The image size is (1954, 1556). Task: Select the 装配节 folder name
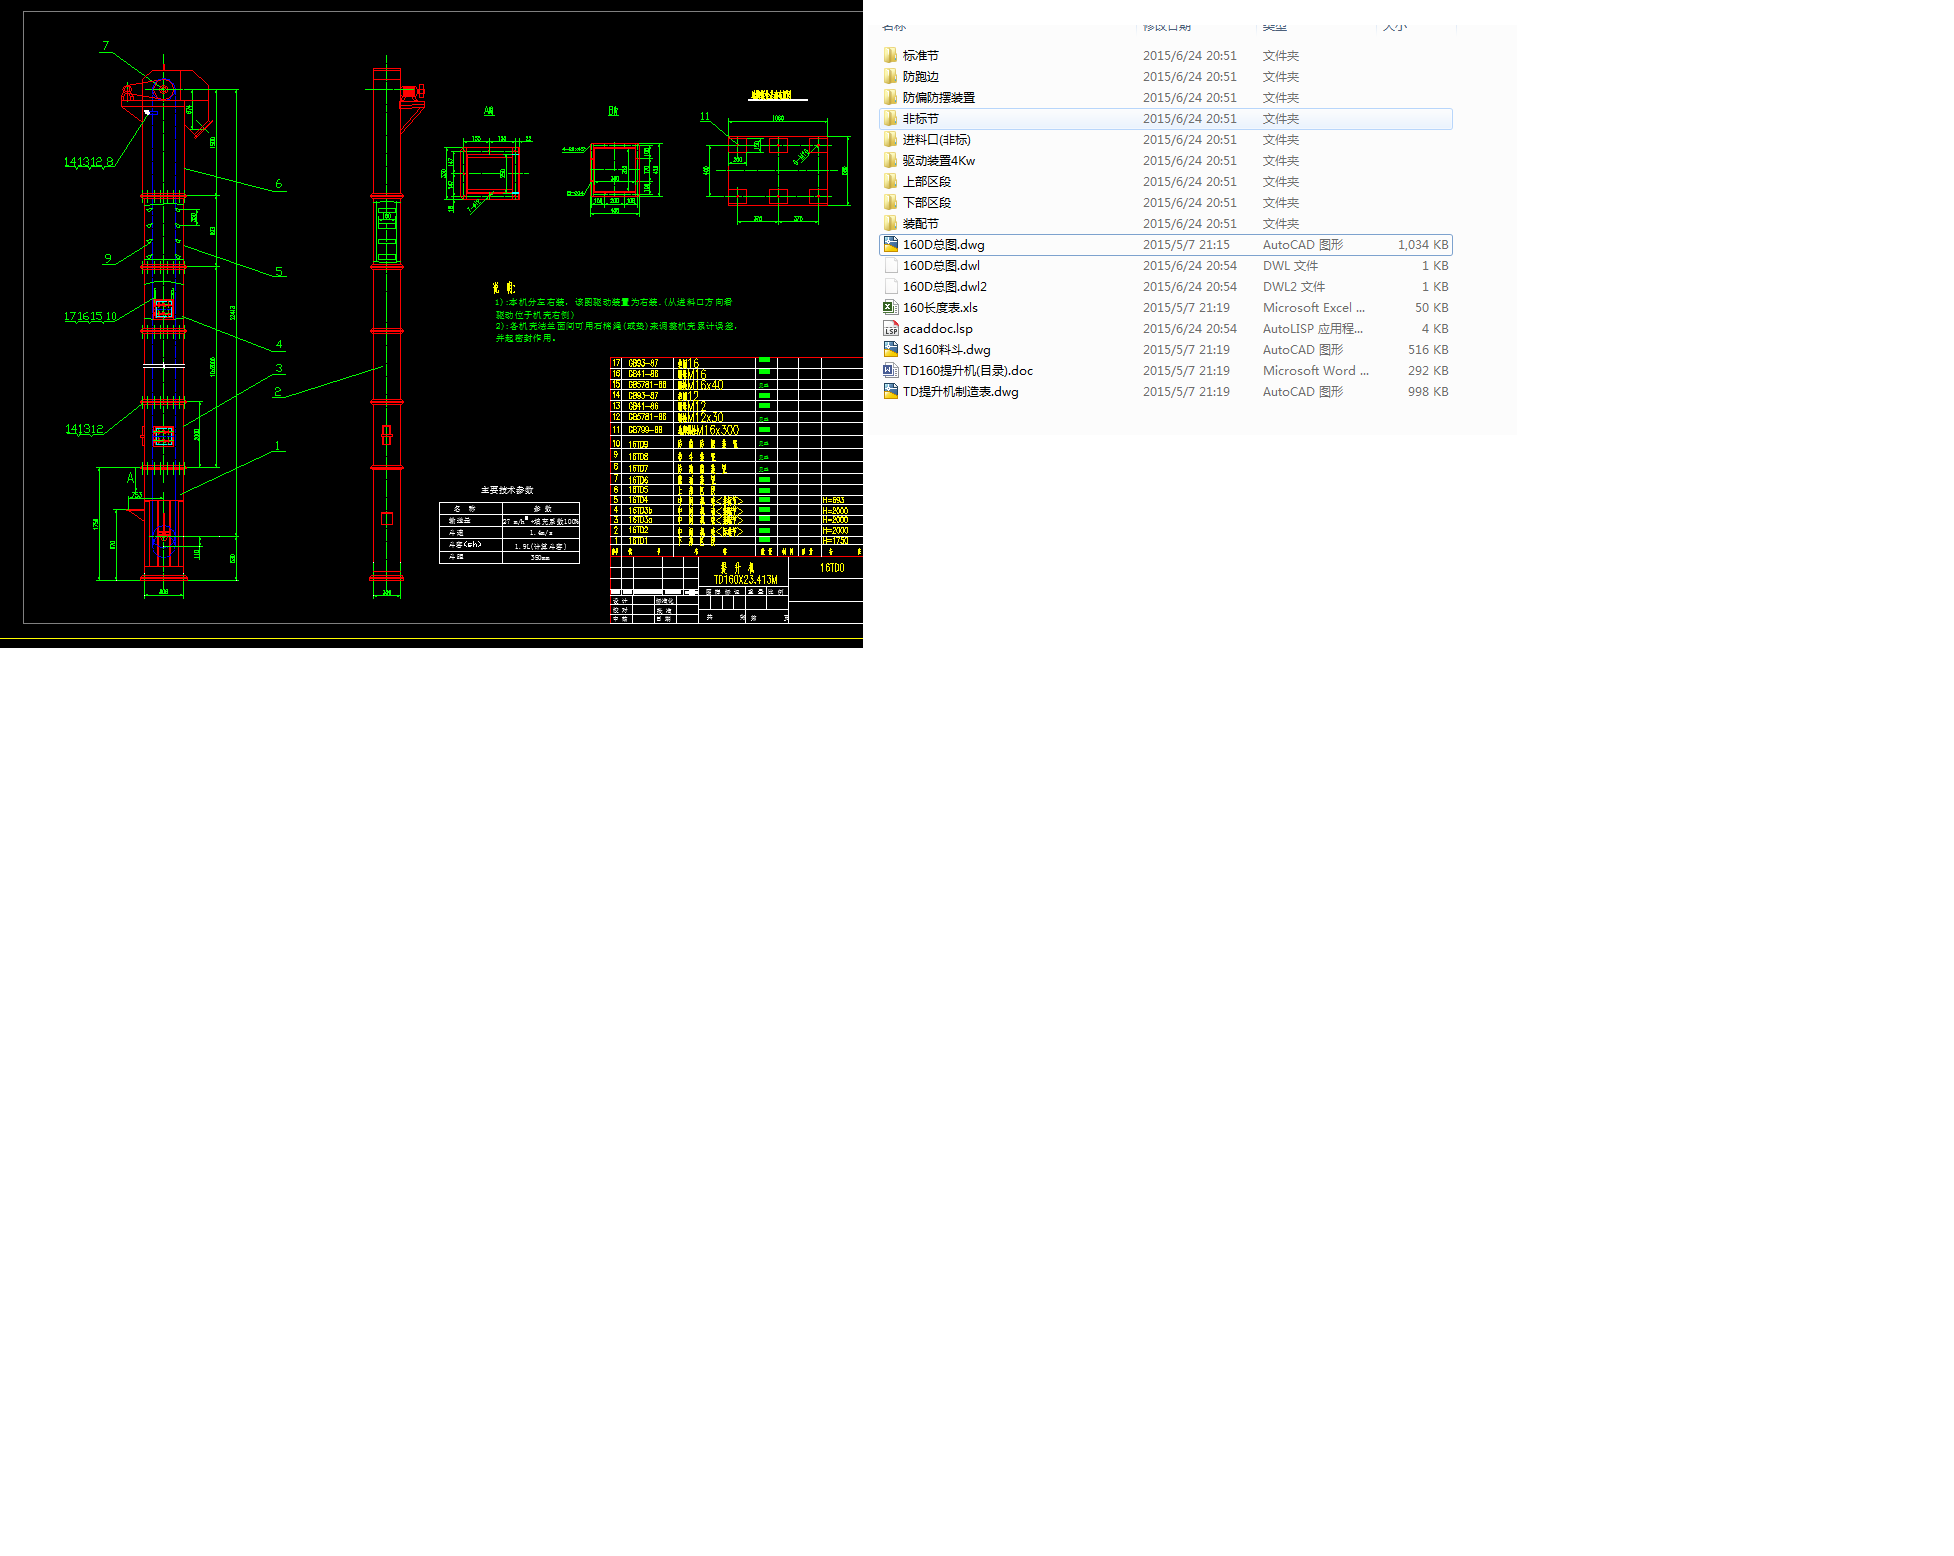(x=920, y=223)
